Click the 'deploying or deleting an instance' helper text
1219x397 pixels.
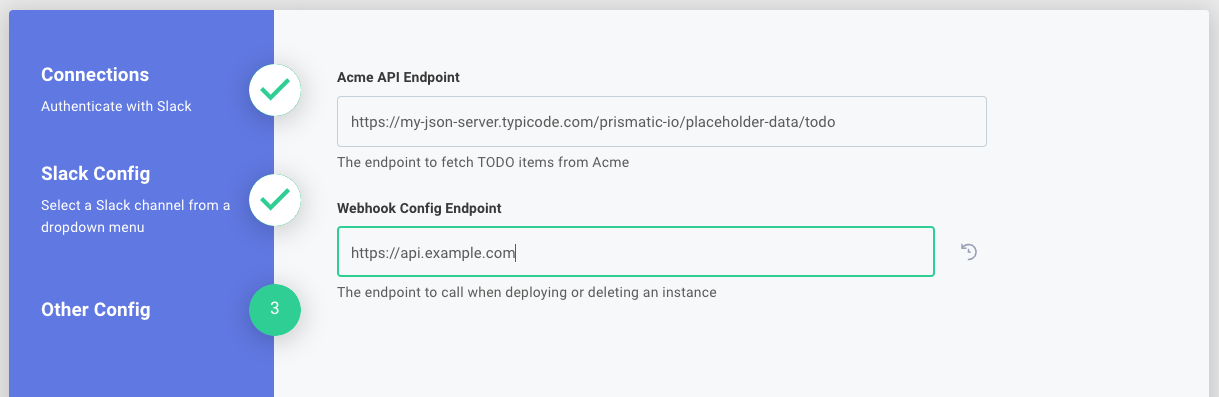click(613, 293)
